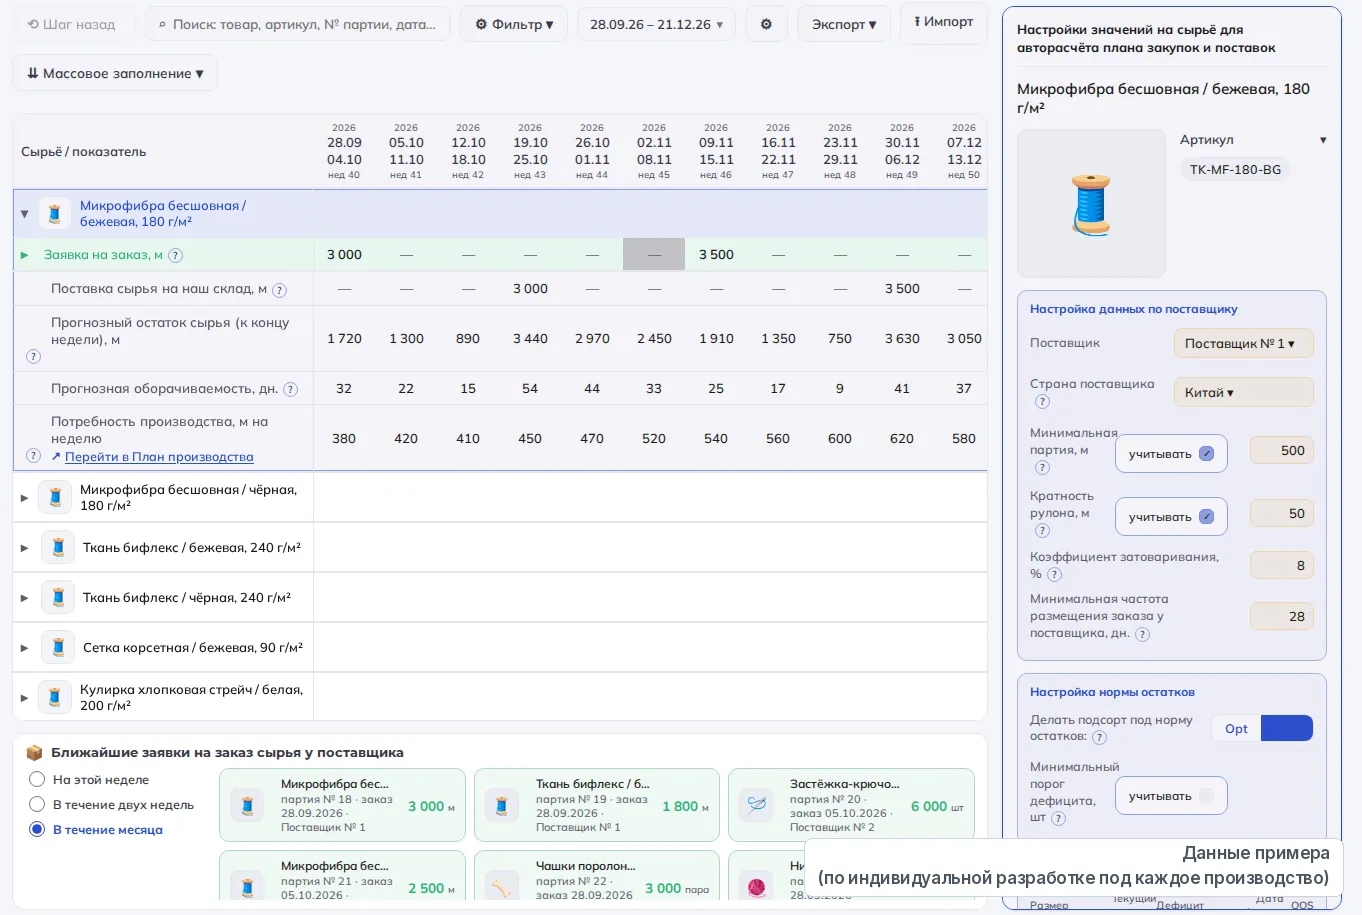Click the highlighted Заявка cell for week 45

click(x=654, y=254)
